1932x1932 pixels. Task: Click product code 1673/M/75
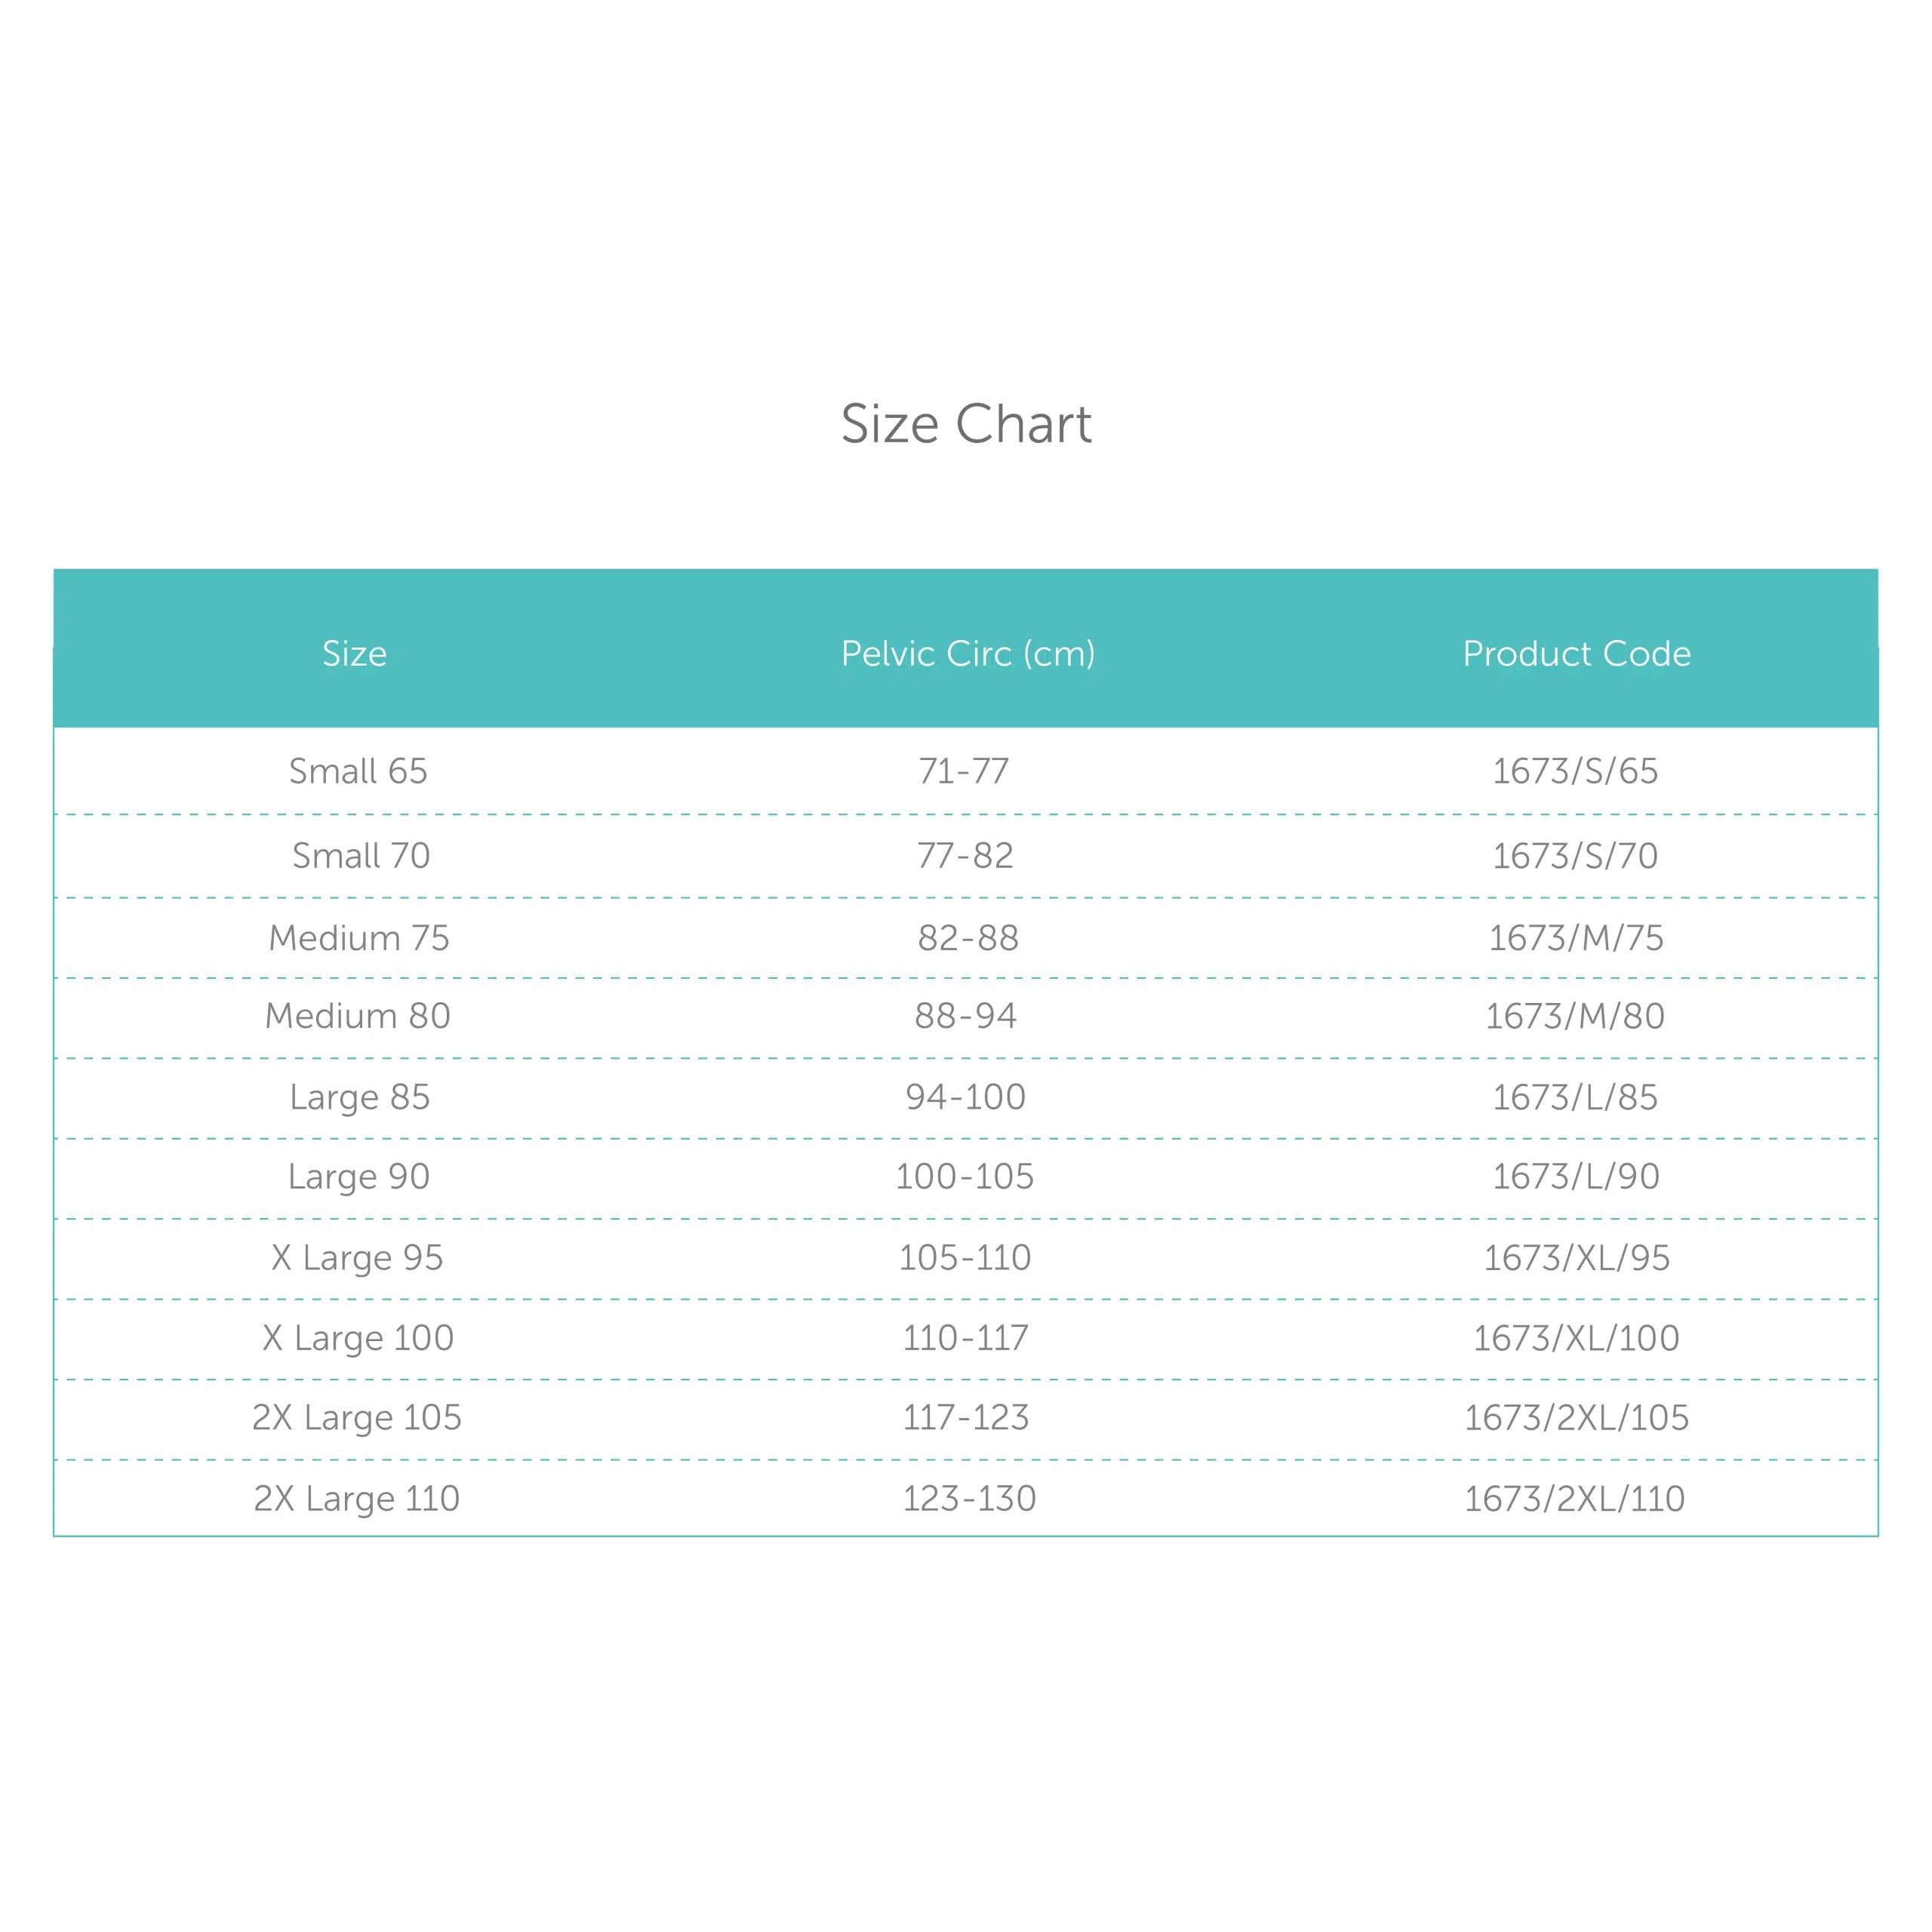click(x=1576, y=938)
